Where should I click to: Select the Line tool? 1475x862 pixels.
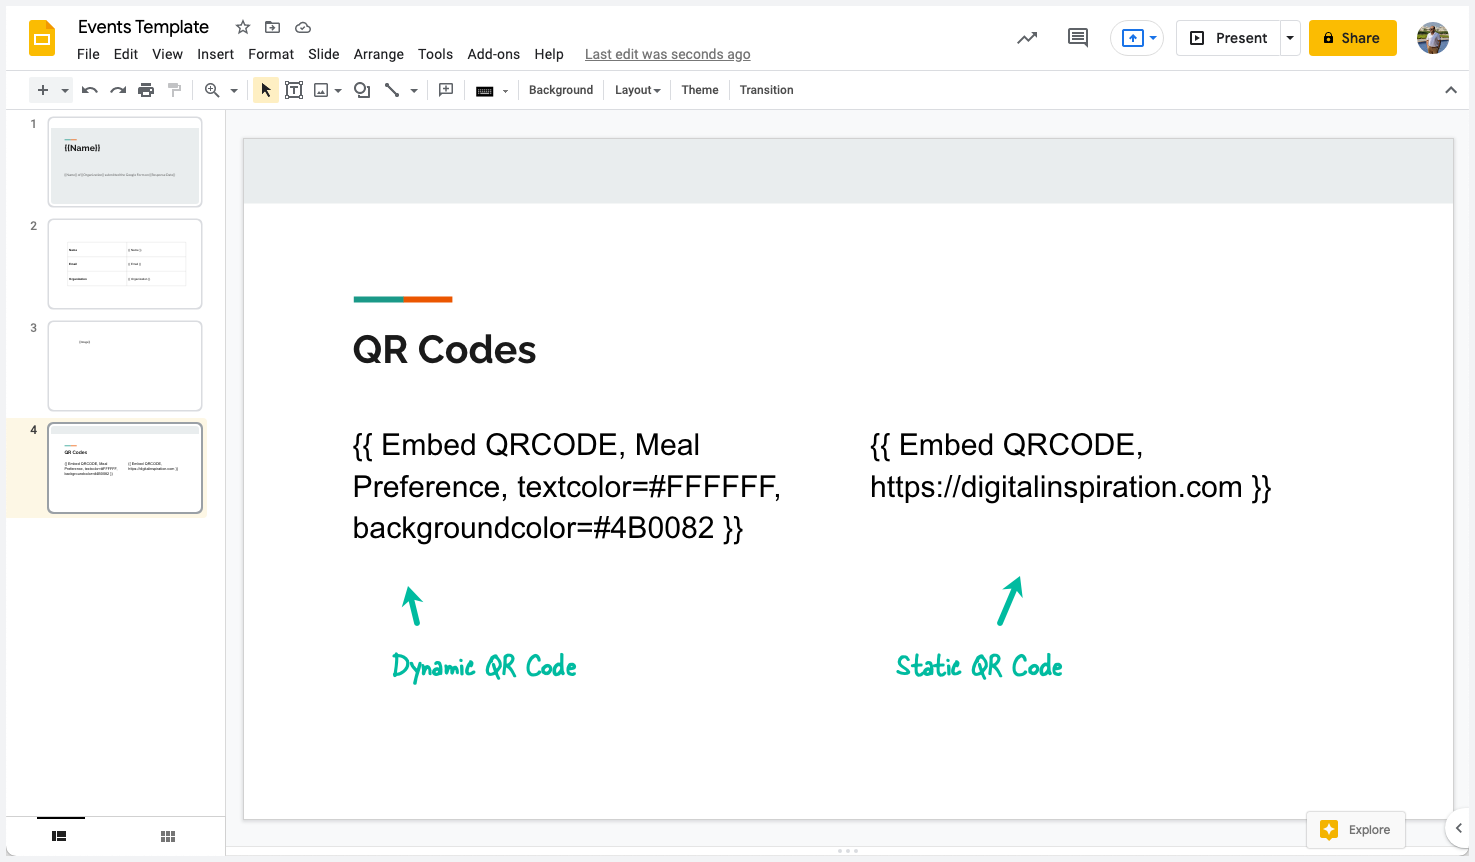[394, 90]
